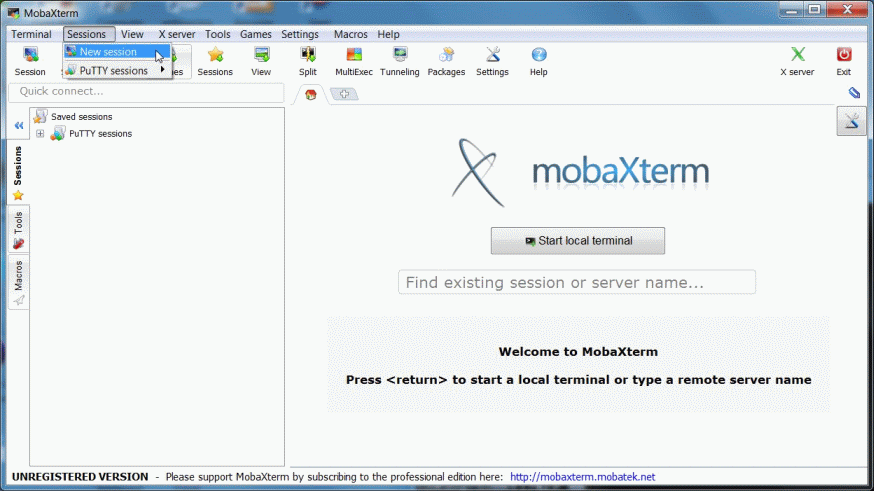
Task: Open the Tunneling toolbar tool
Action: [400, 61]
